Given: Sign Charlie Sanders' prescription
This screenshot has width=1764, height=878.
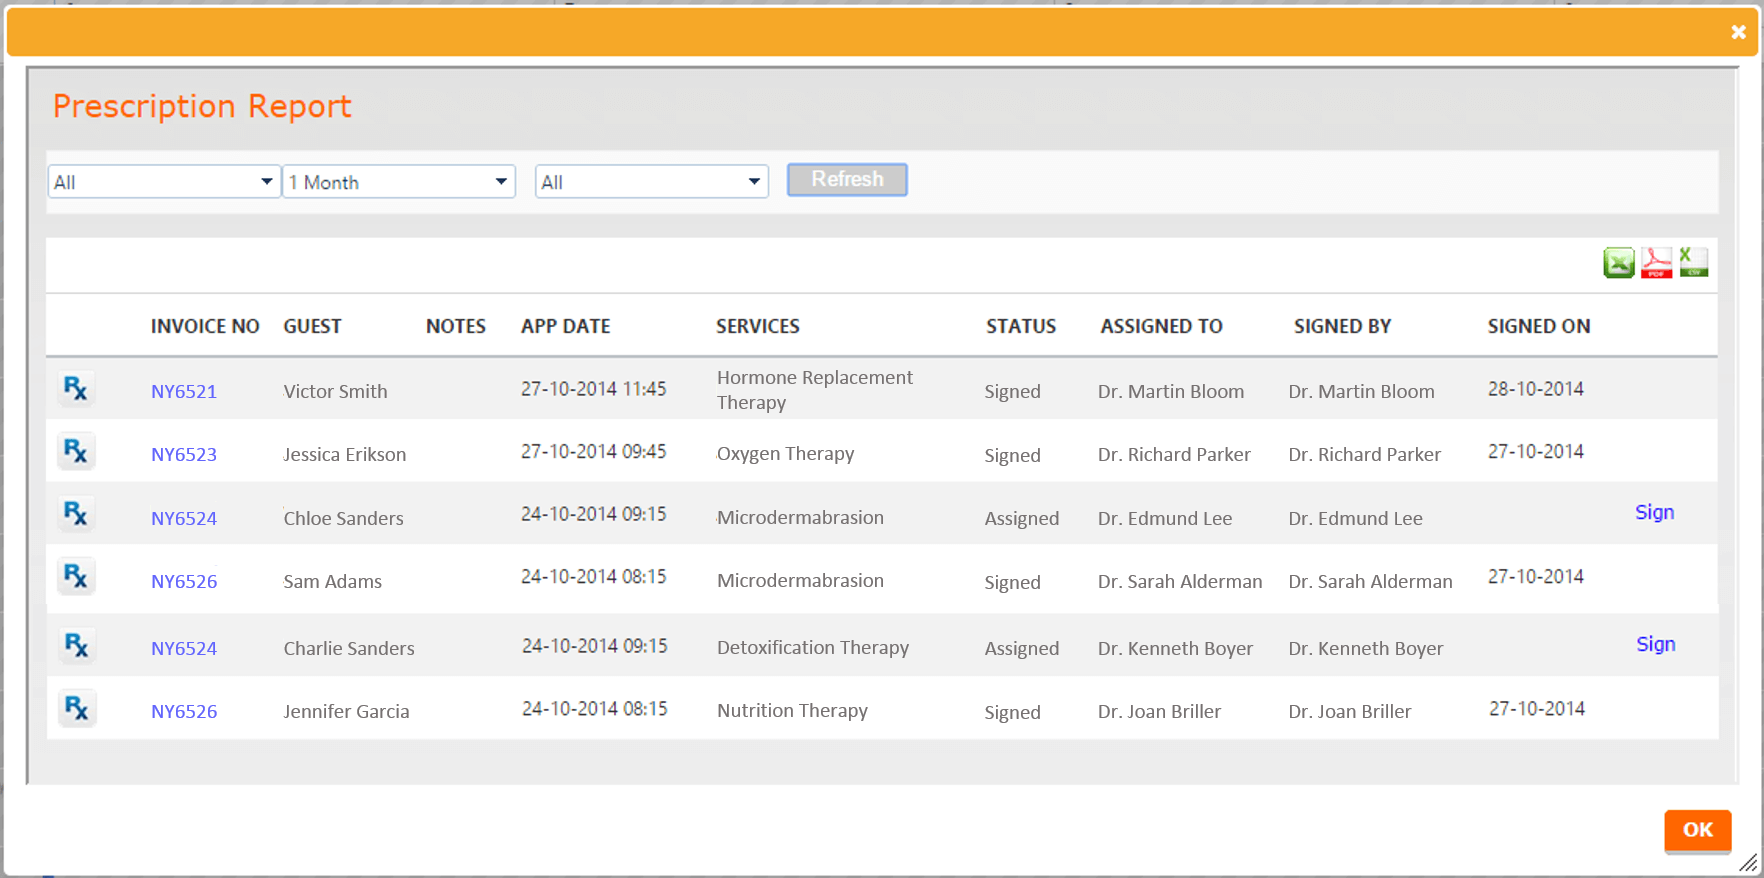Looking at the screenshot, I should point(1655,644).
